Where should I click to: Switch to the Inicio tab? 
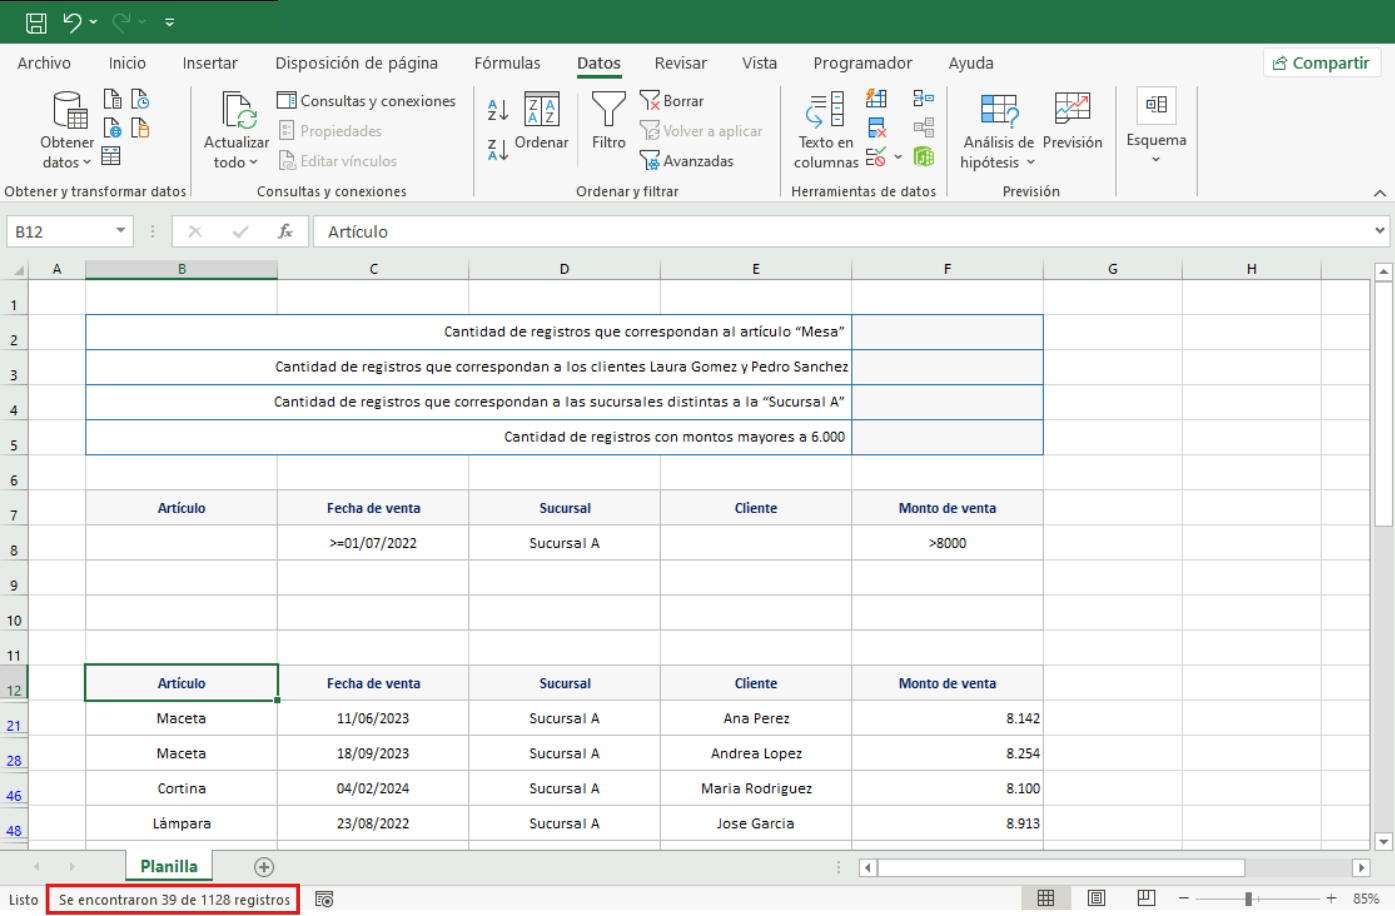coord(127,63)
